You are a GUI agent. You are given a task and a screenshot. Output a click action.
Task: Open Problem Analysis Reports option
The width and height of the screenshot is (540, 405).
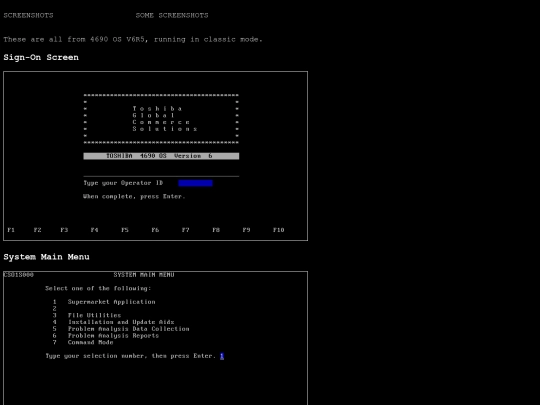(113, 335)
